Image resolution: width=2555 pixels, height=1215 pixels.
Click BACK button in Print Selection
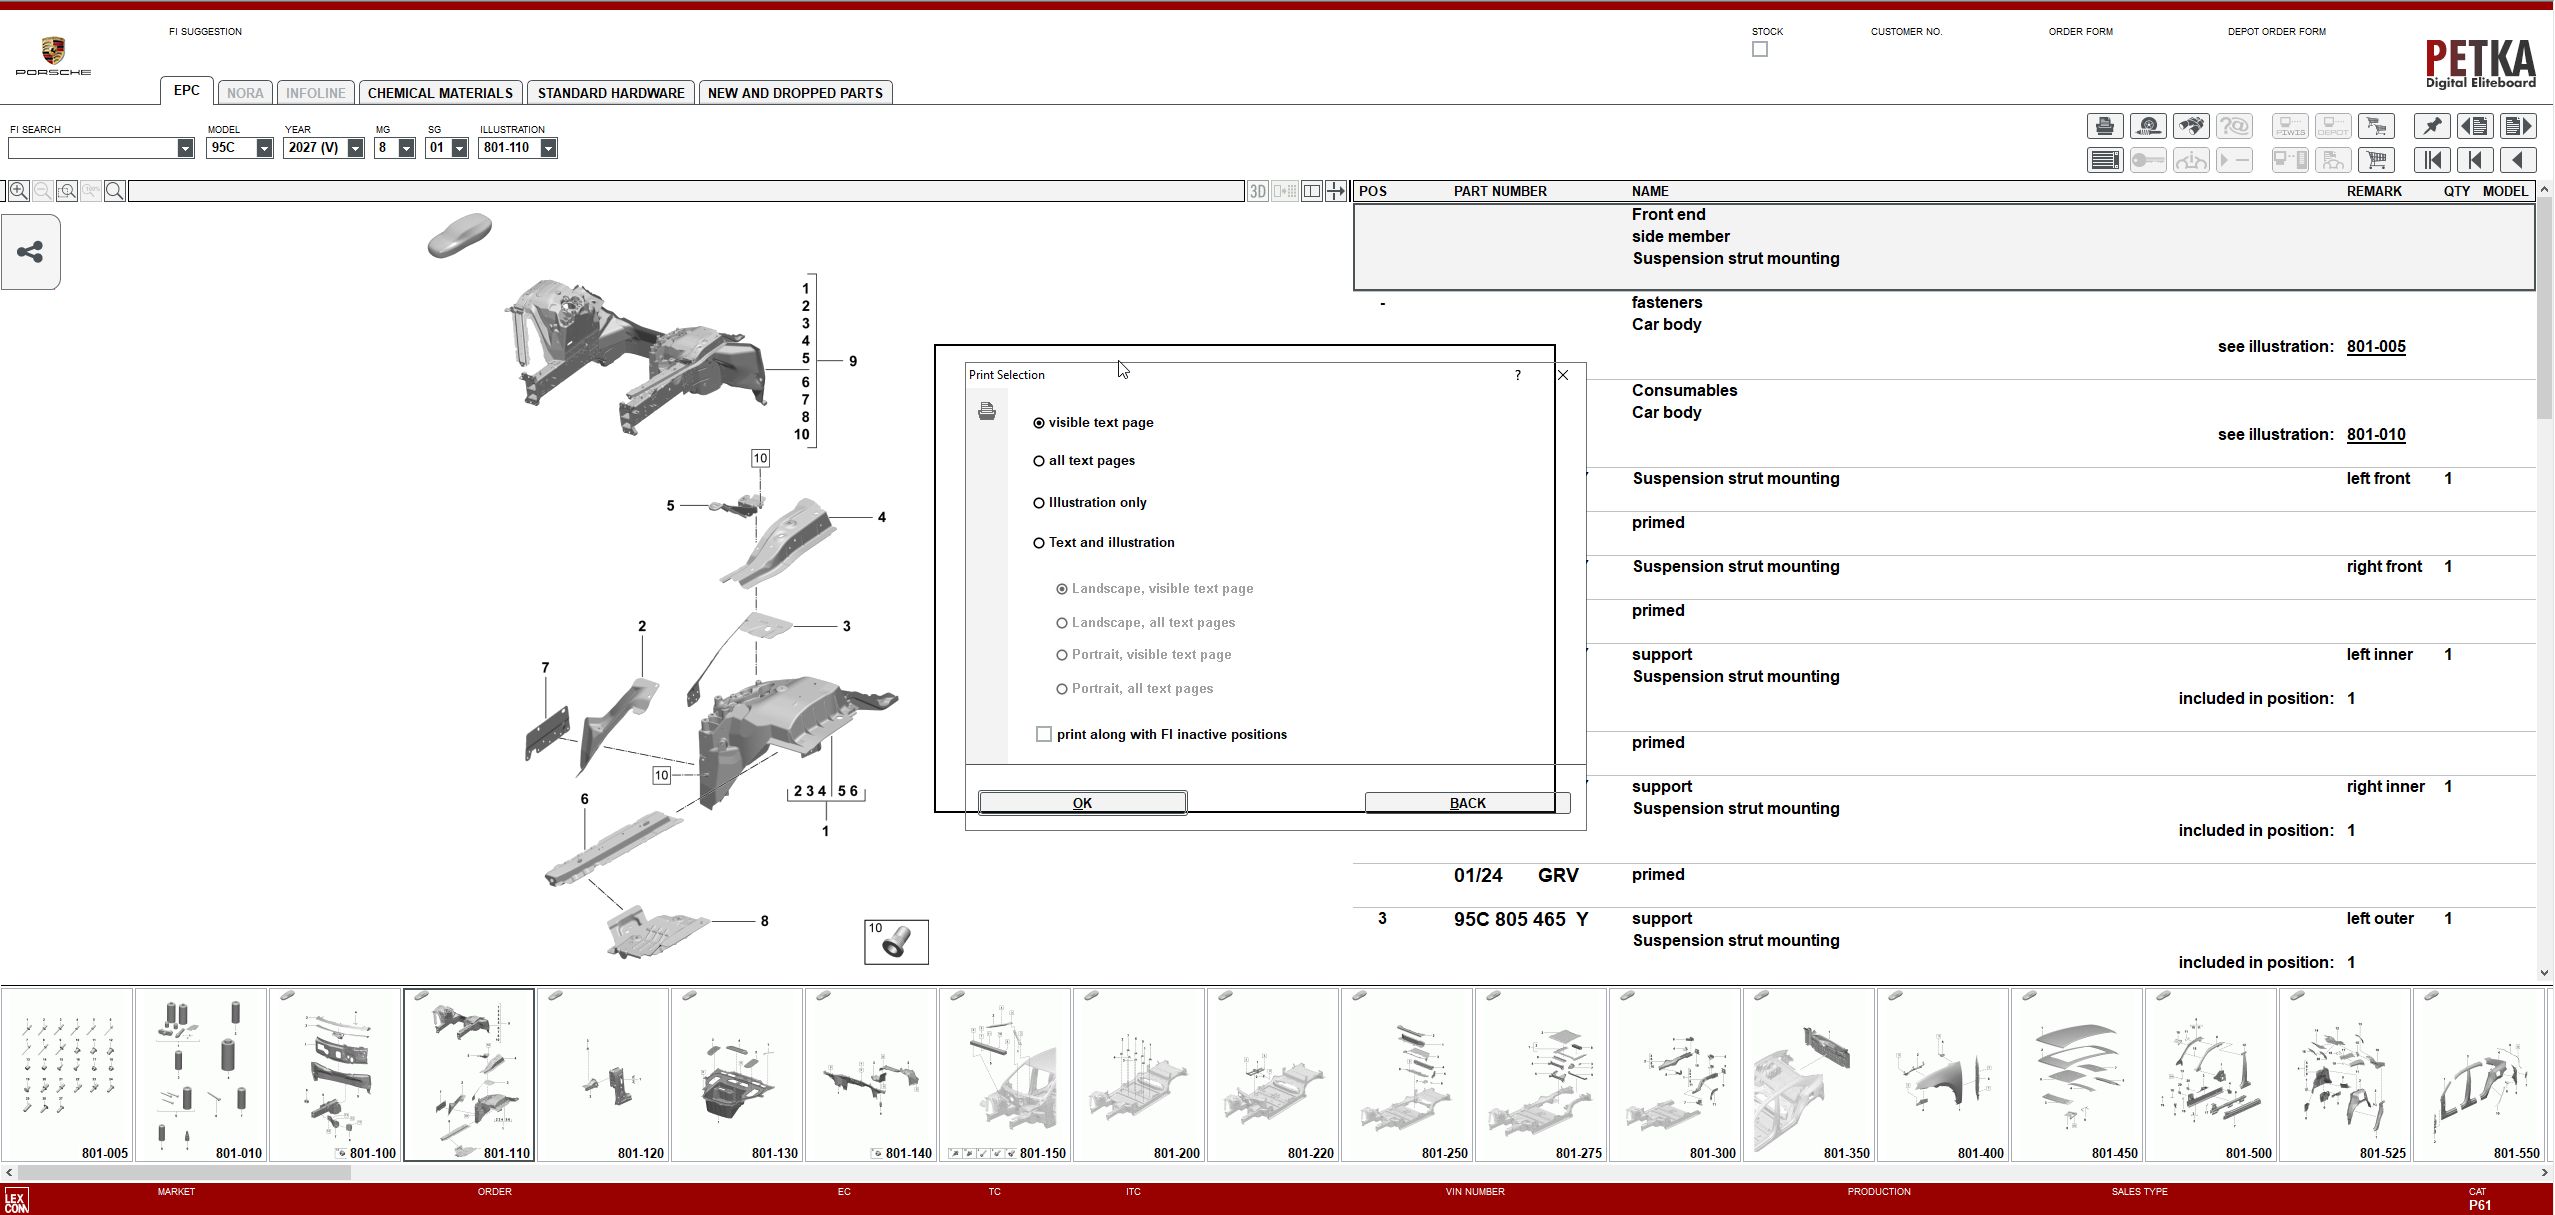tap(1467, 803)
